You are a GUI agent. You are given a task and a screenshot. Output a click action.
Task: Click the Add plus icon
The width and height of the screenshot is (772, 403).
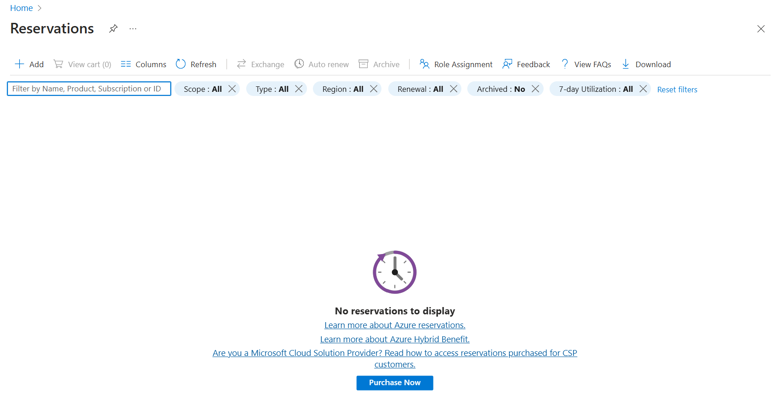(19, 64)
